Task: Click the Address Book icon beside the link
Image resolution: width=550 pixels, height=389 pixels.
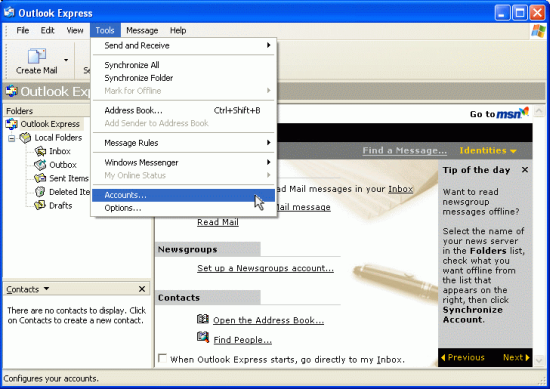Action: 203,319
